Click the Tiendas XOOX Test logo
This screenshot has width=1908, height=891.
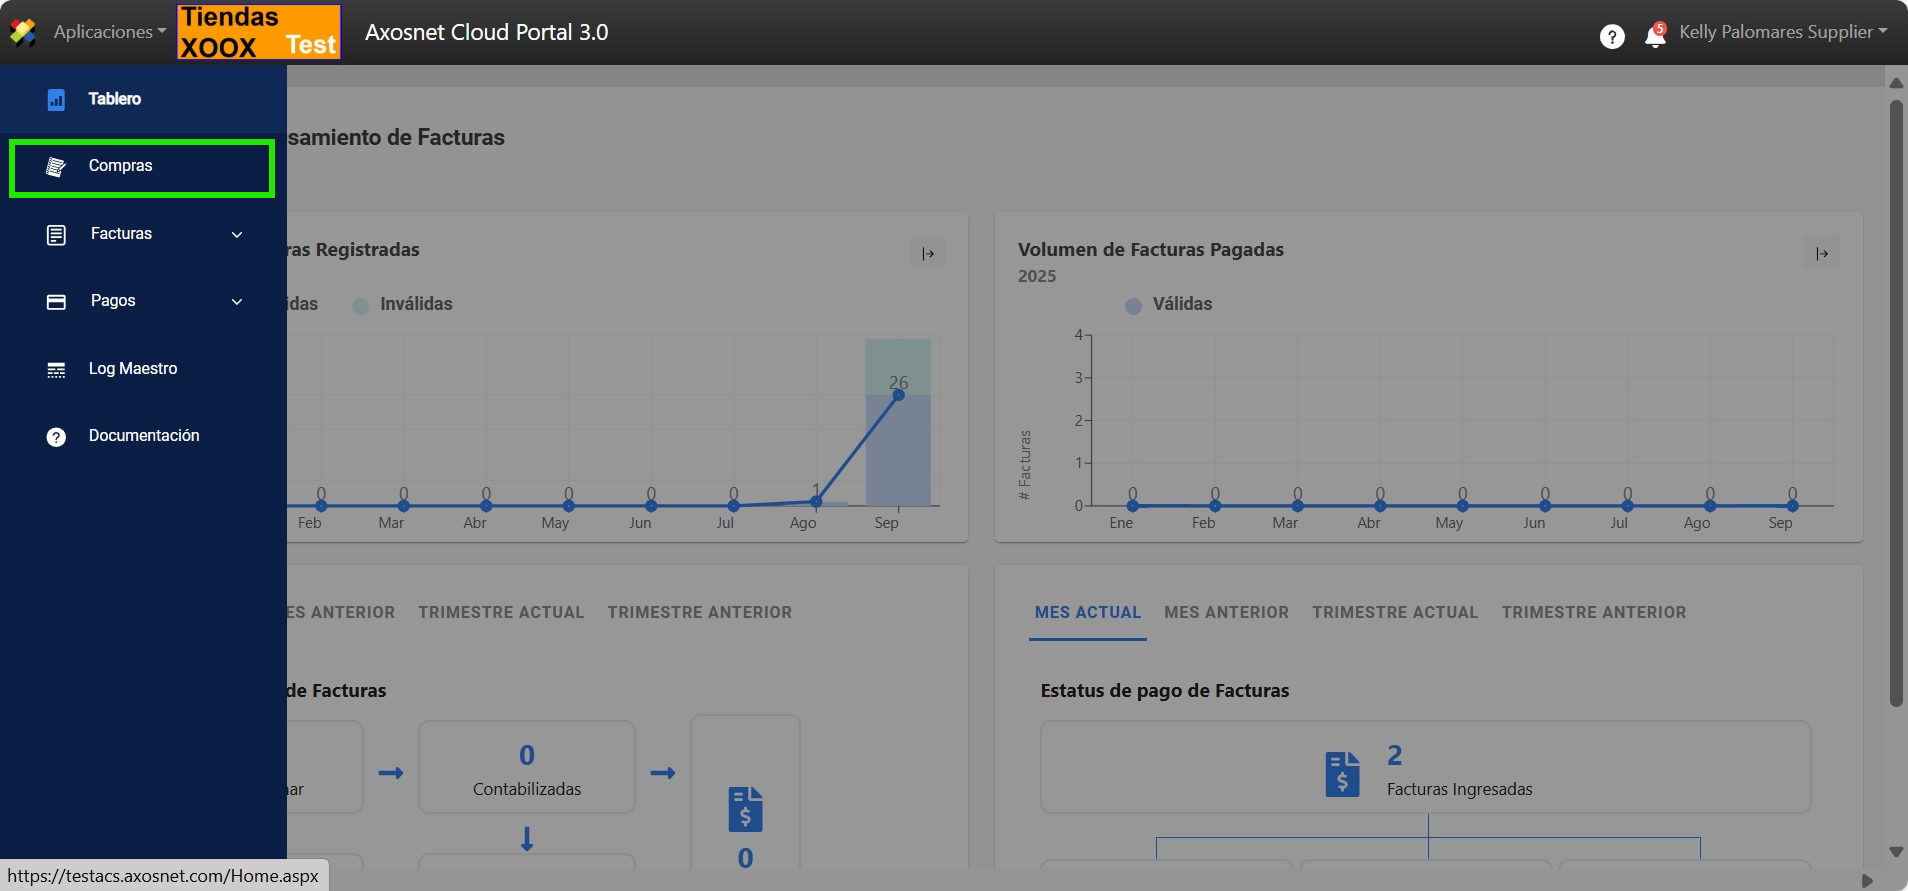tap(259, 32)
